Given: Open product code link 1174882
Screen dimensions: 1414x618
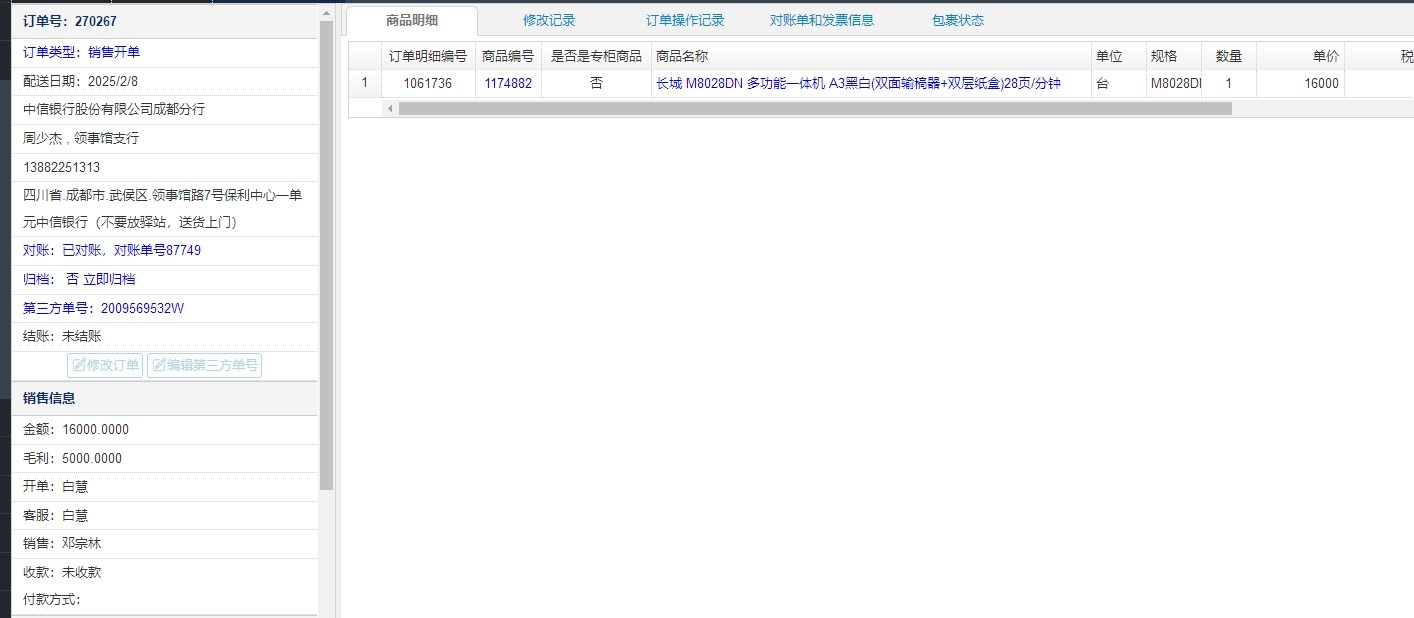Looking at the screenshot, I should click(x=508, y=84).
